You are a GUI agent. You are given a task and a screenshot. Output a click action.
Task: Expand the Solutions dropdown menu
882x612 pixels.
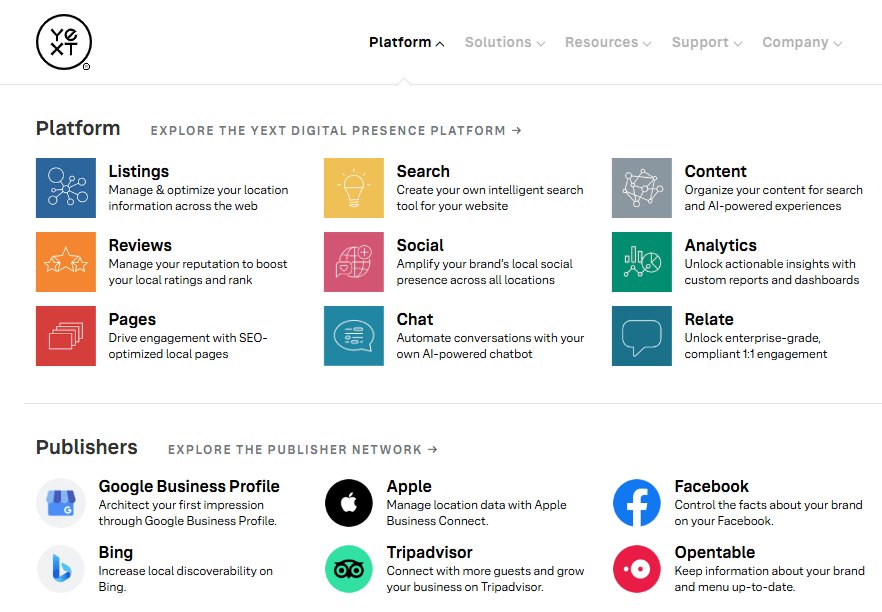[505, 43]
